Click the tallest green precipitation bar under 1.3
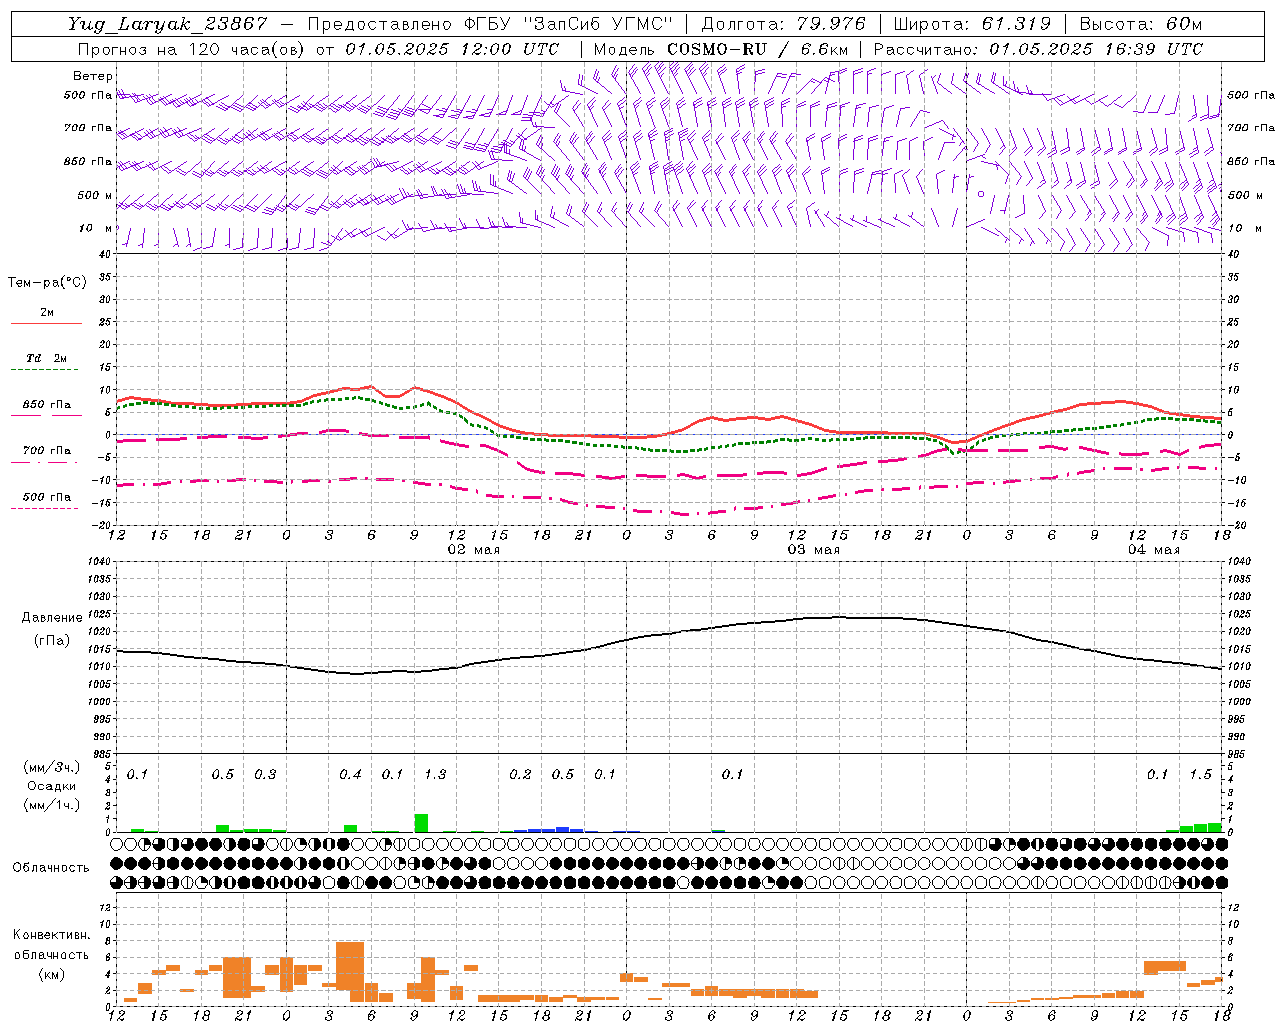The height and width of the screenshot is (1024, 1280). tap(421, 823)
